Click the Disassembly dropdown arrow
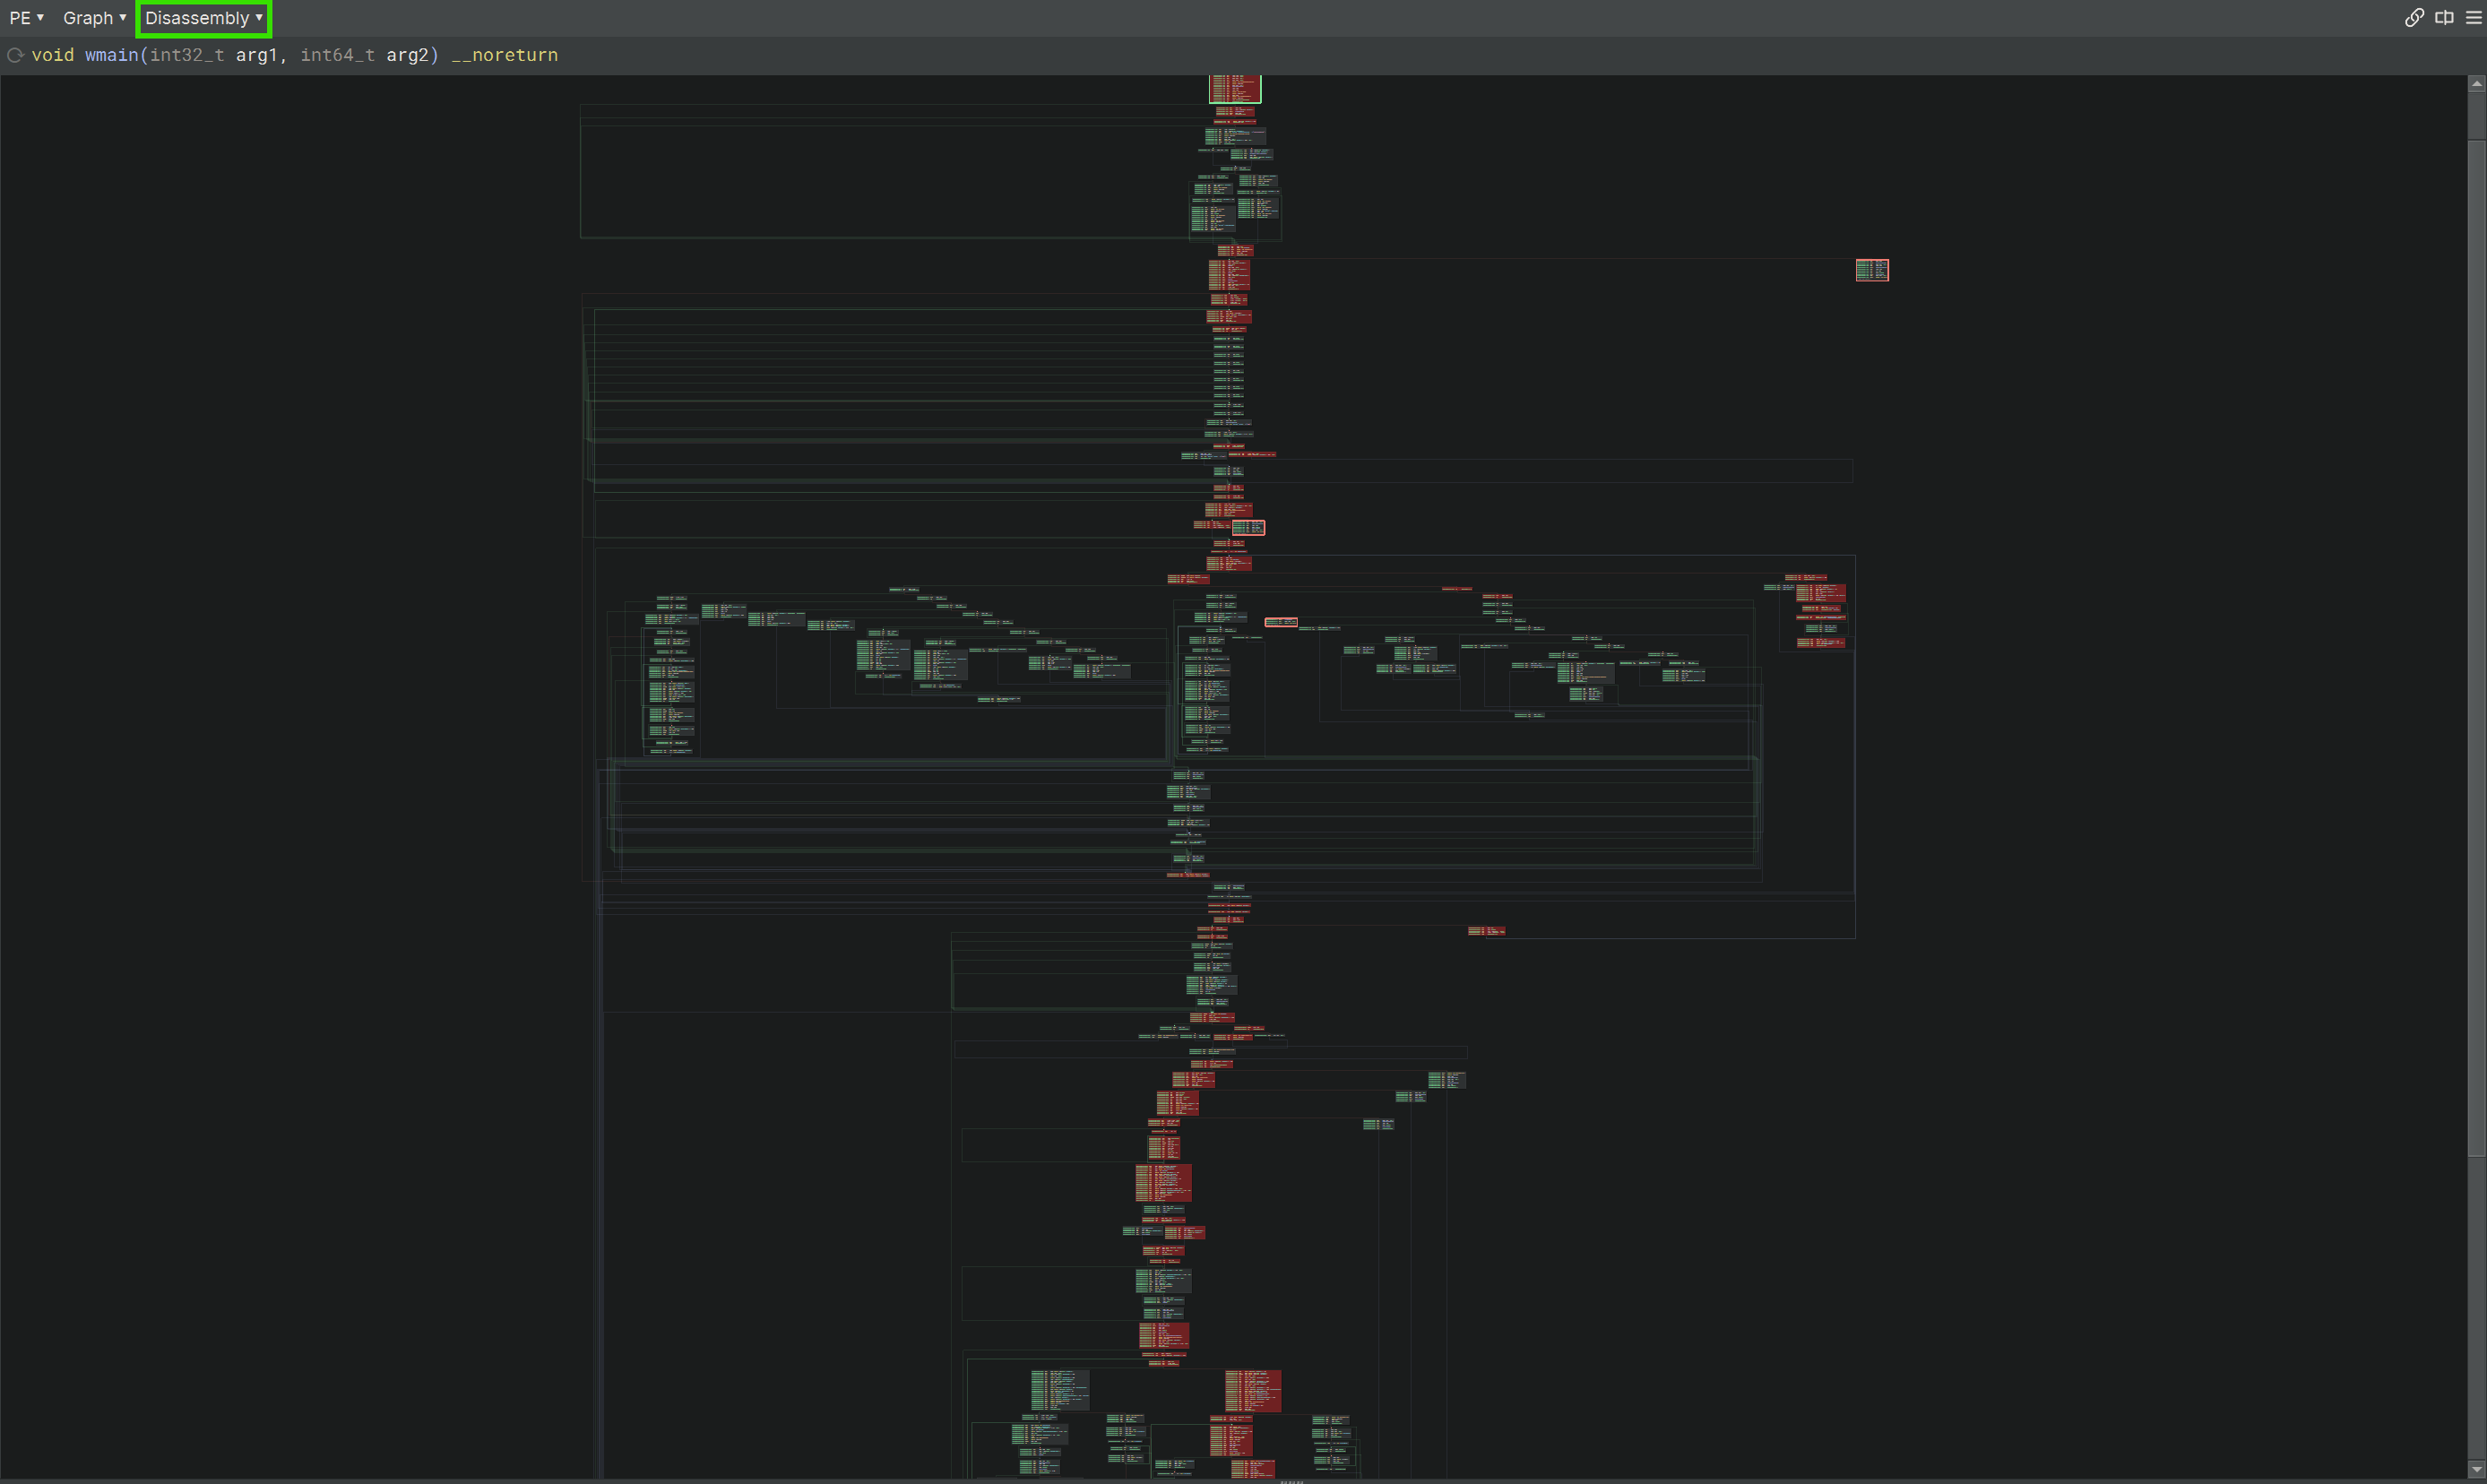This screenshot has width=2487, height=1484. point(260,18)
